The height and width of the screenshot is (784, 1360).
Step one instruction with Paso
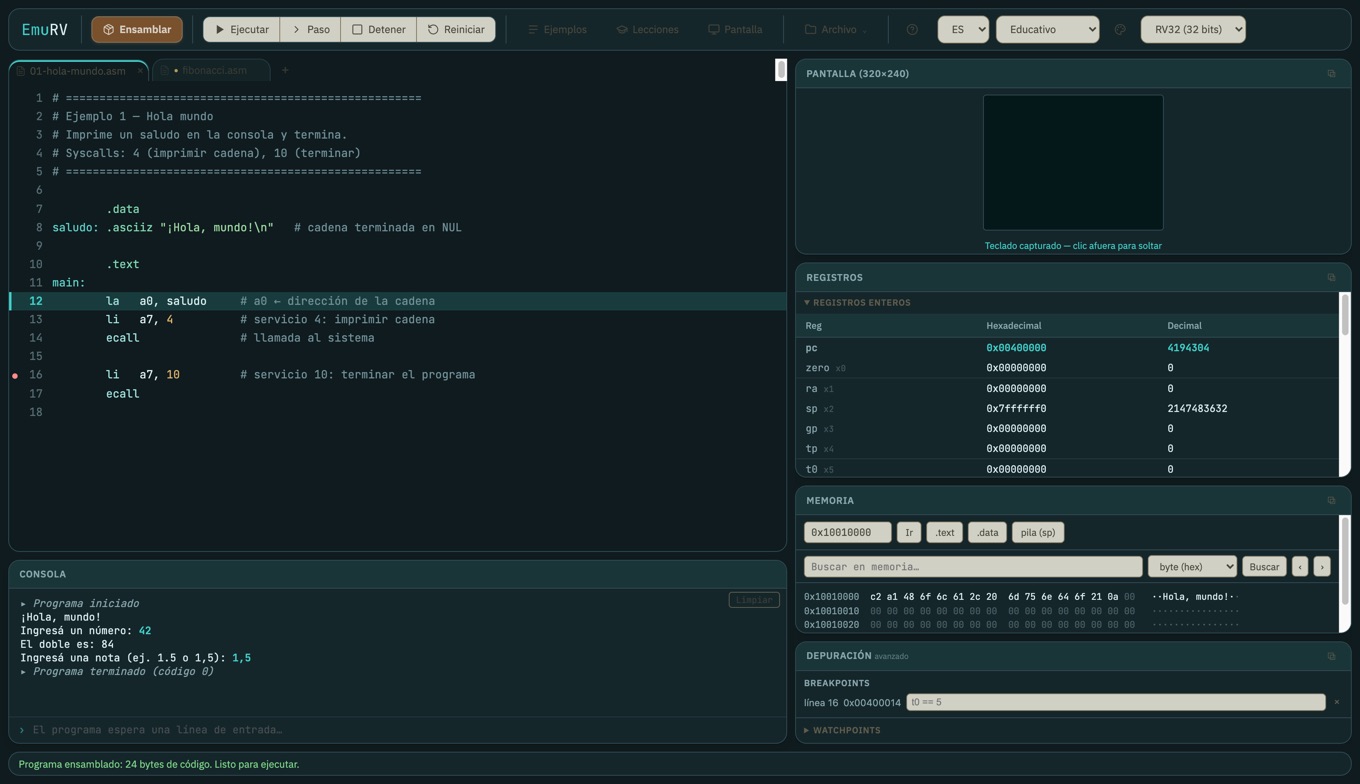pyautogui.click(x=310, y=30)
